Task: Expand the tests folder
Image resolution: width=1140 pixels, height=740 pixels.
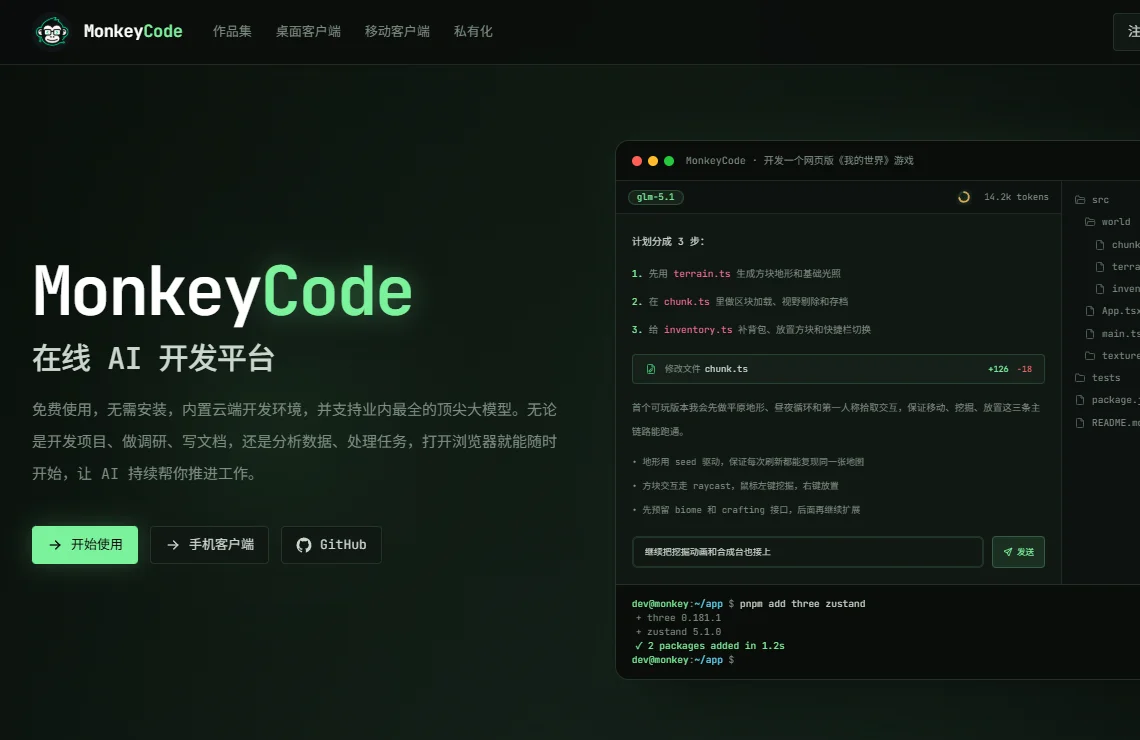Action: 1098,378
